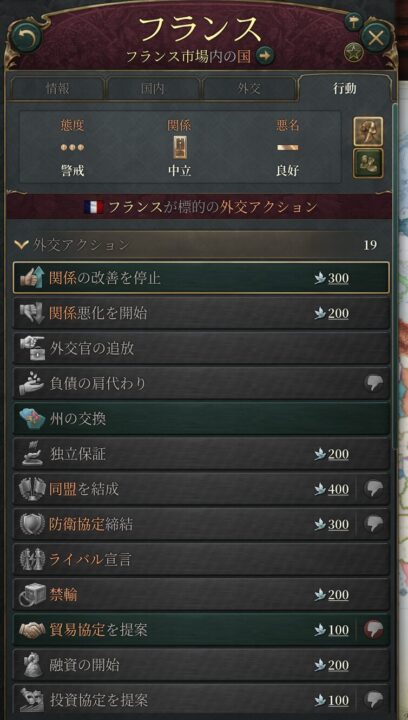Click the 関係 中立 indicator bar
This screenshot has width=408, height=720.
tap(179, 148)
